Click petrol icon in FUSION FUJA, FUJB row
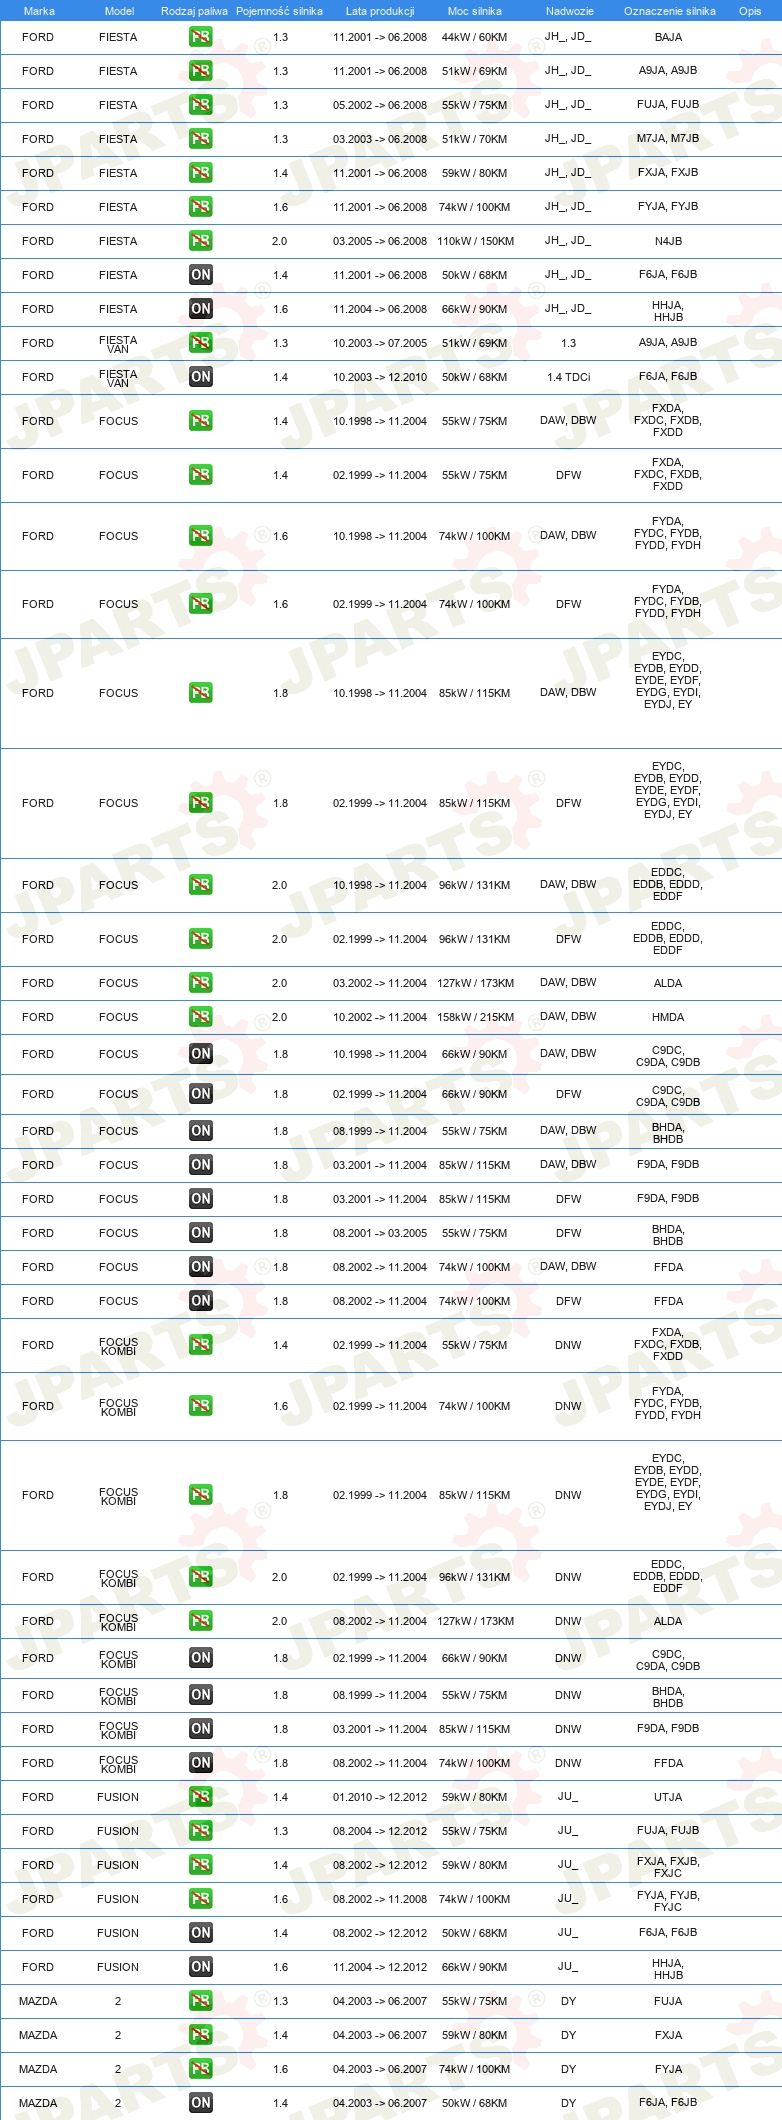 (200, 1831)
